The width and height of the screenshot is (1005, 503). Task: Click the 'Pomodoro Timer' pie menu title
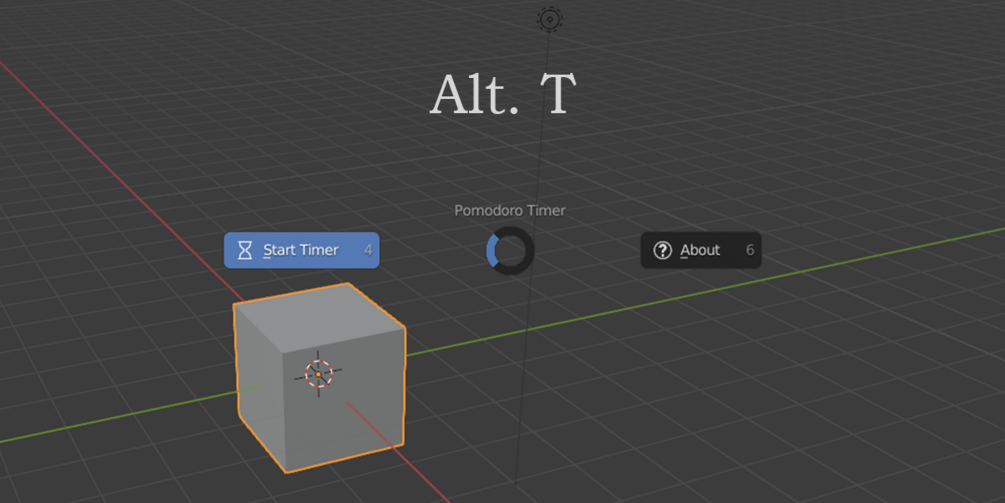point(510,210)
